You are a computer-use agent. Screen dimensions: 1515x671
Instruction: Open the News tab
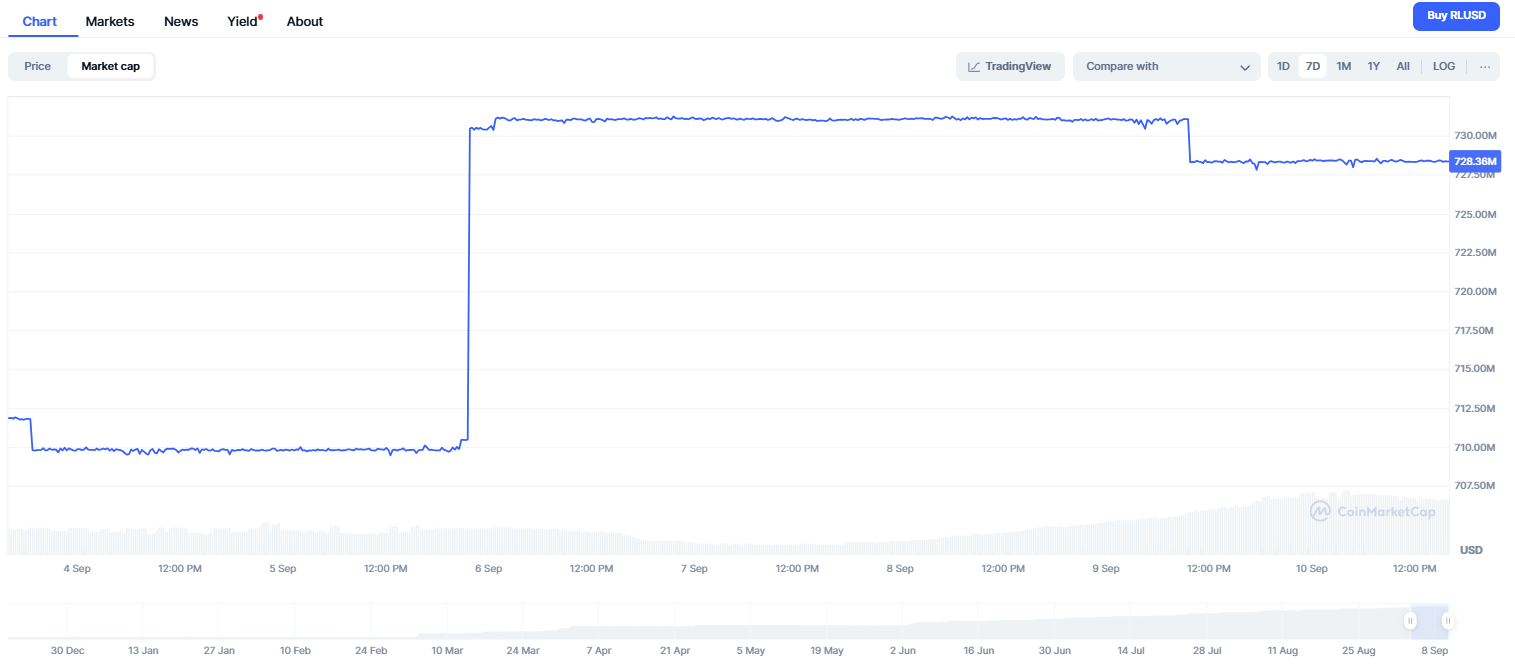click(x=181, y=21)
